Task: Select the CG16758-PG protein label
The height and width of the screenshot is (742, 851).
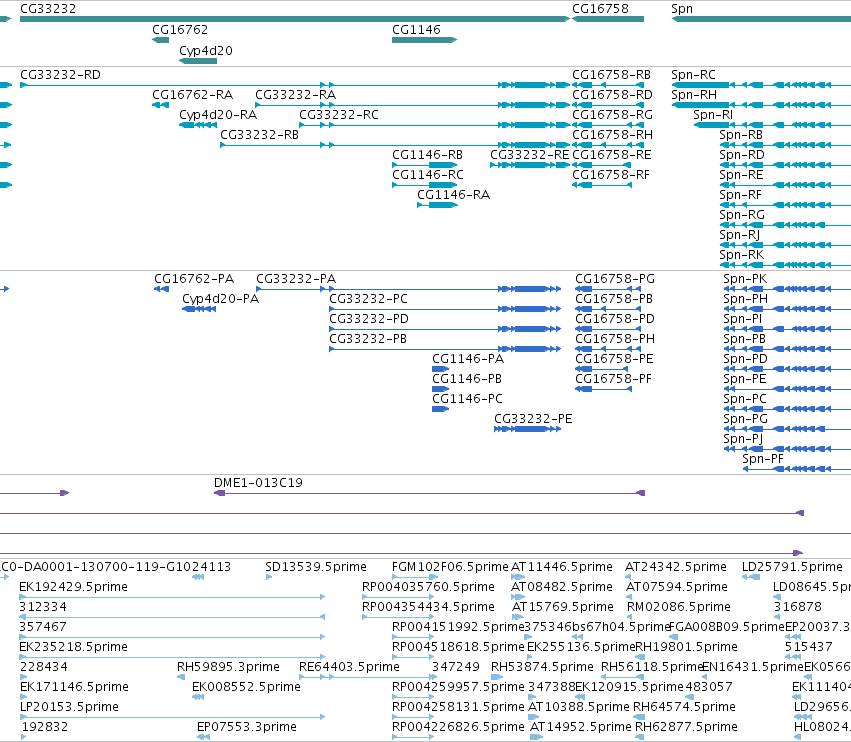Action: click(615, 278)
